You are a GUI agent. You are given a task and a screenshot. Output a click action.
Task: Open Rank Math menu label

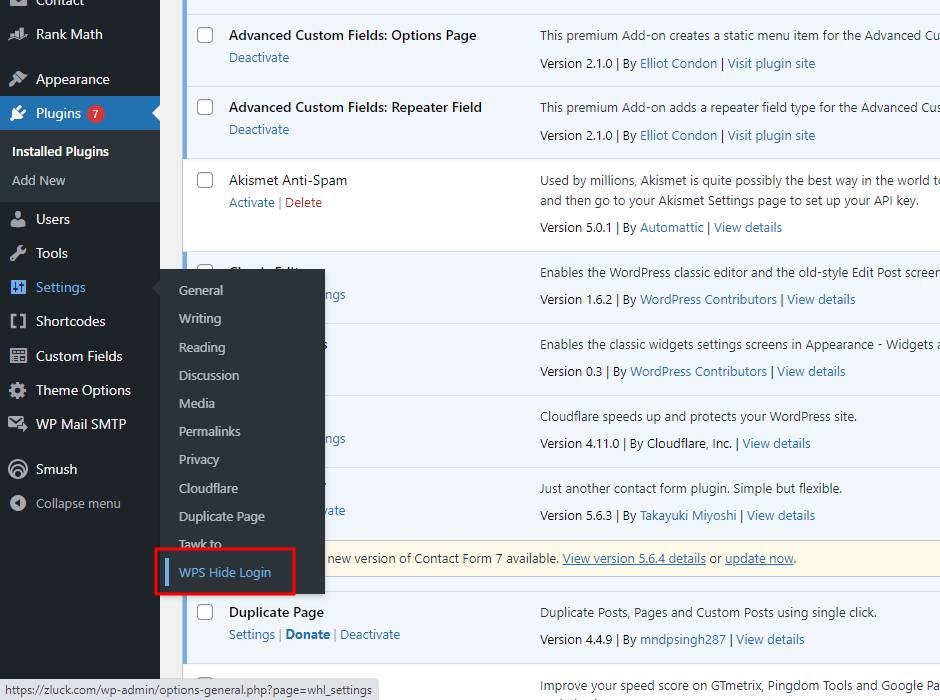coord(69,34)
